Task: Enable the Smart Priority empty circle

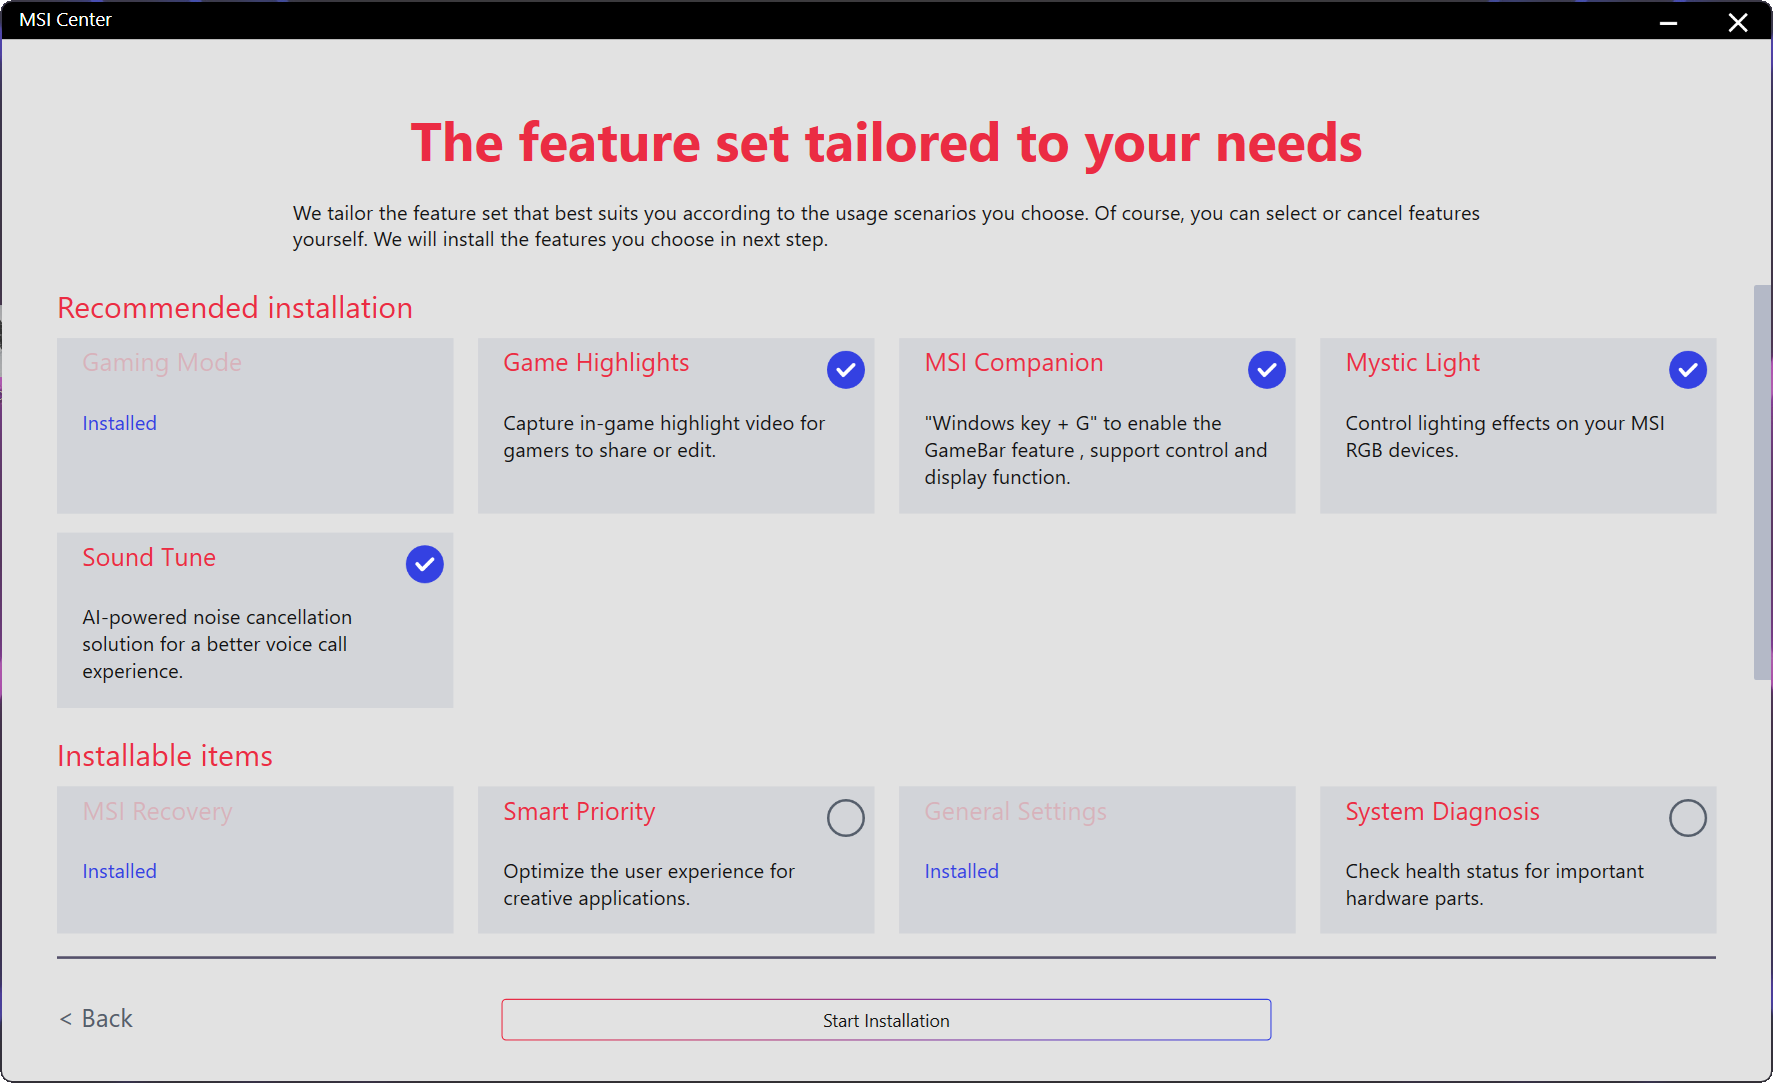Action: tap(845, 818)
